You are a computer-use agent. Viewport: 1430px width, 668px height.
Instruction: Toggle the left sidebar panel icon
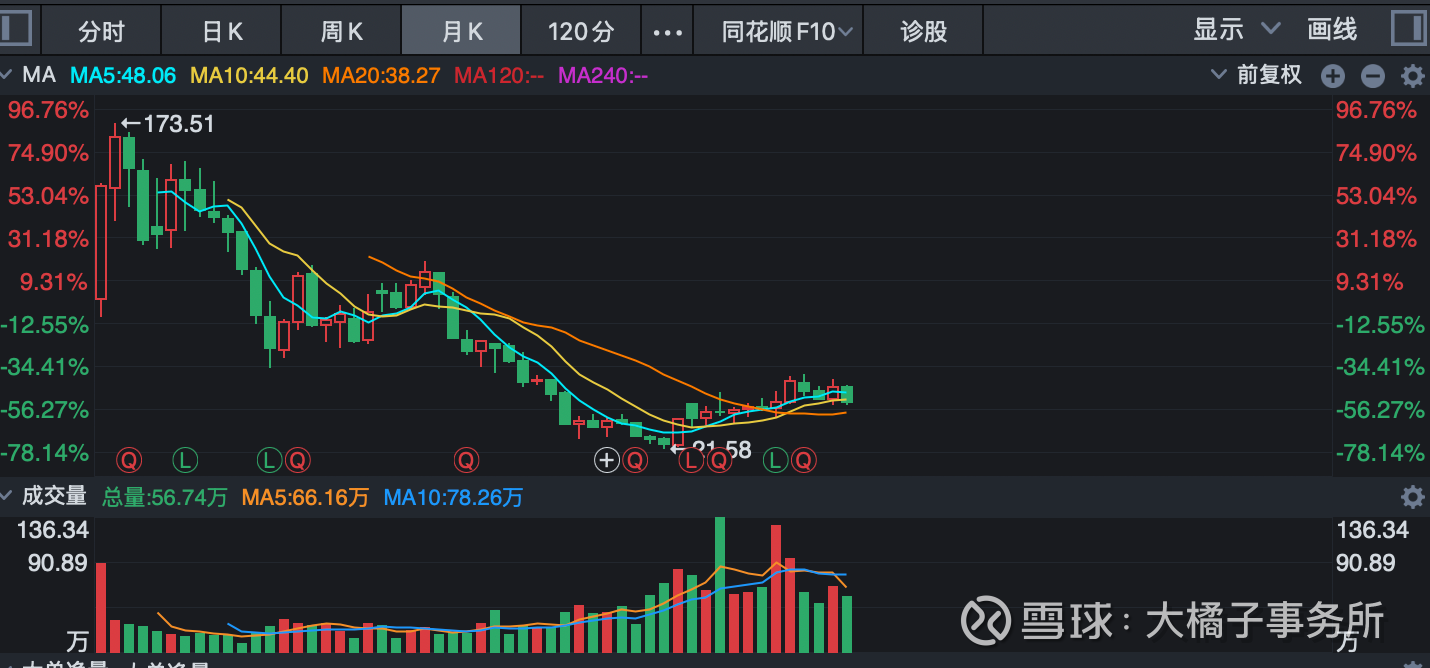click(x=16, y=29)
